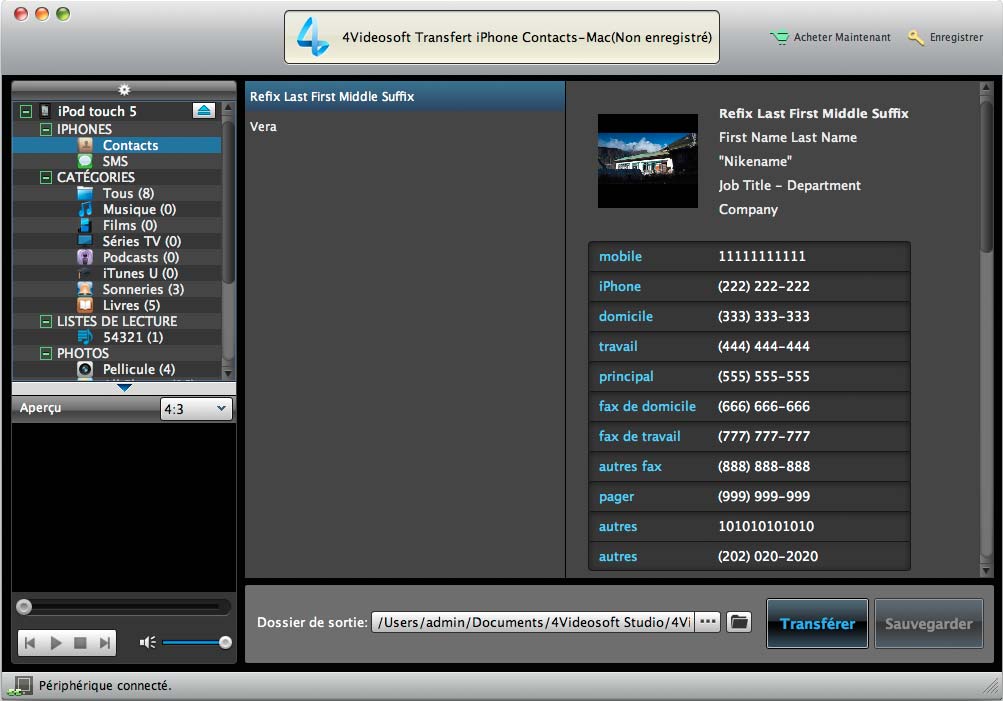Click the browse ellipsis button for output path

click(x=708, y=622)
